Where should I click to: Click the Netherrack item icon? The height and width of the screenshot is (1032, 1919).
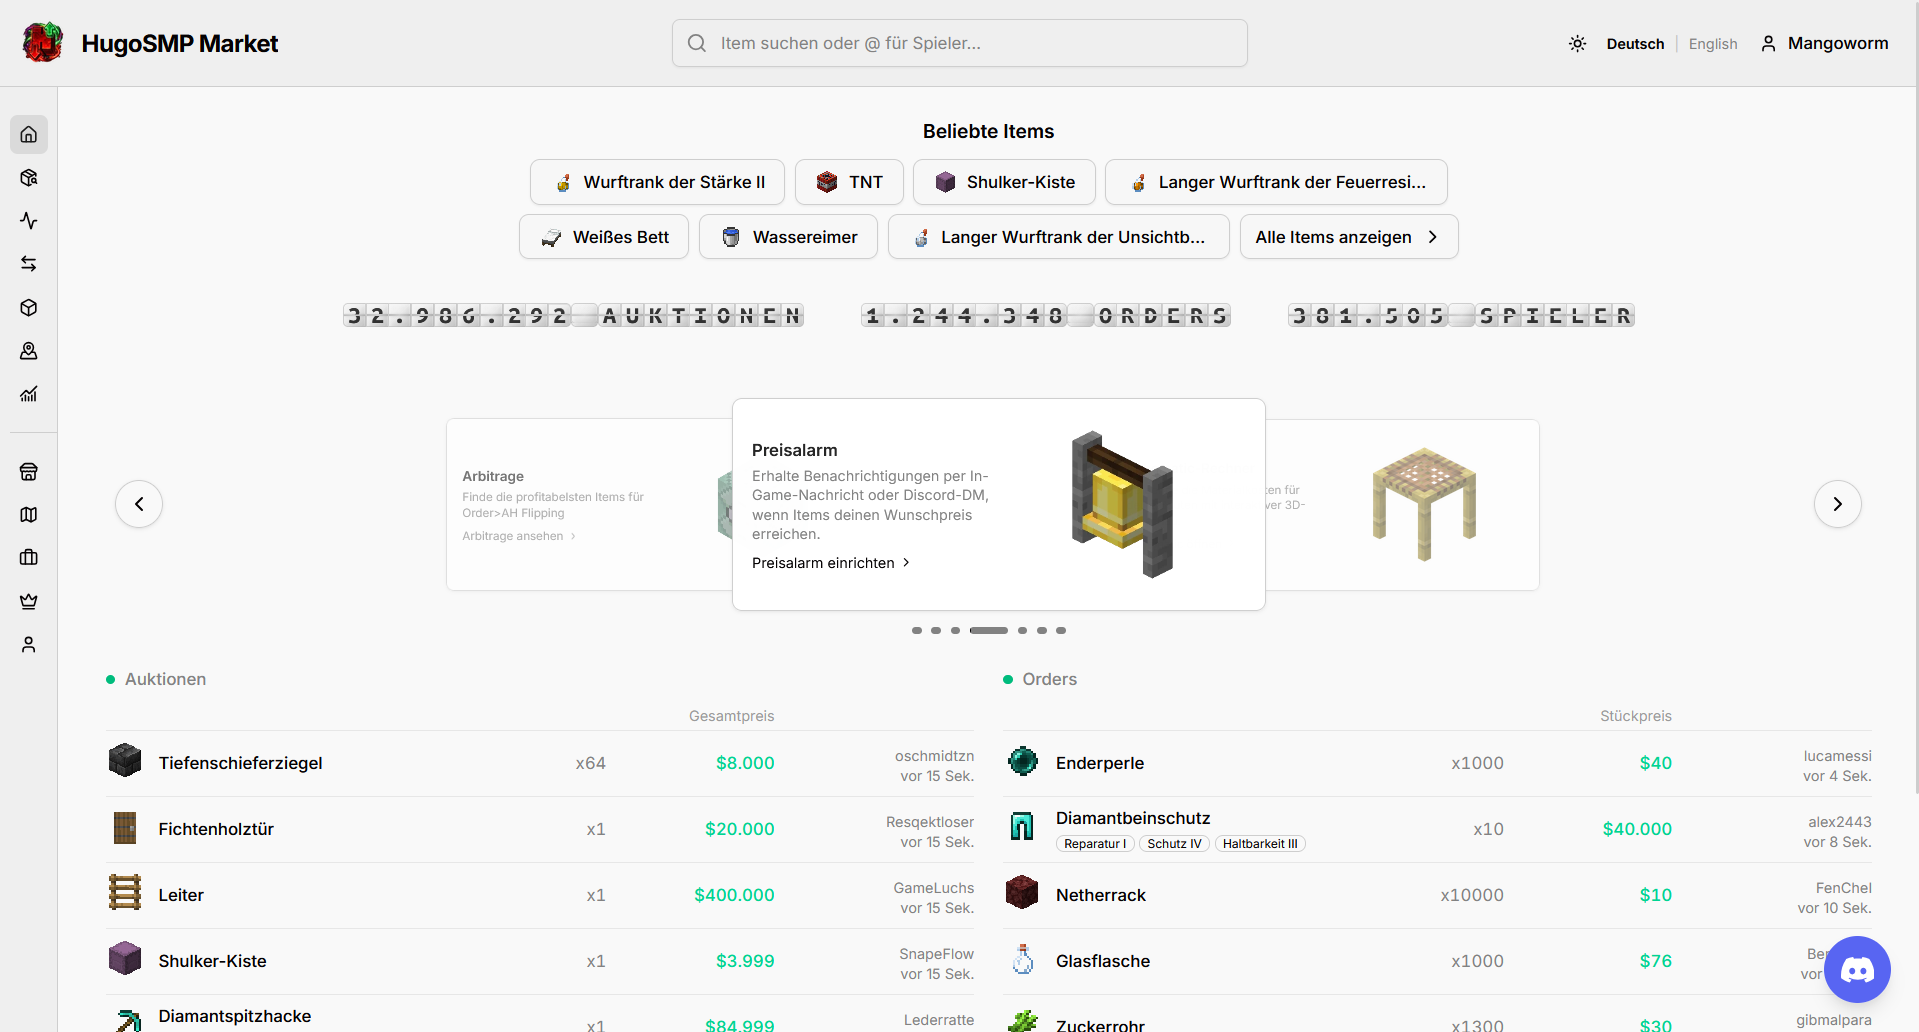(x=1022, y=892)
